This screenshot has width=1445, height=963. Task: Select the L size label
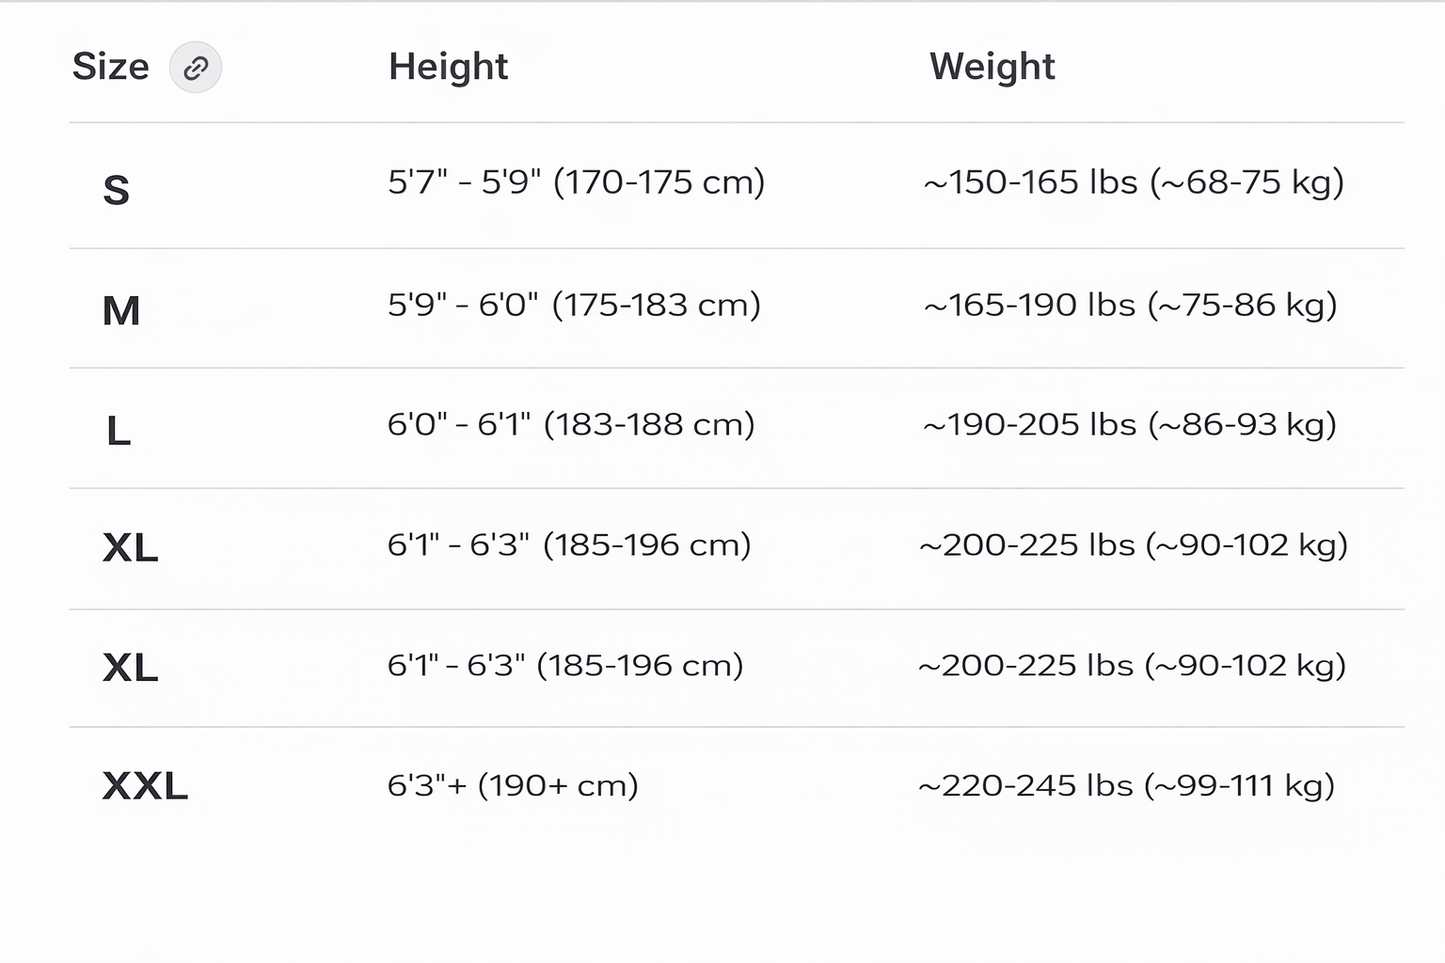click(x=118, y=432)
